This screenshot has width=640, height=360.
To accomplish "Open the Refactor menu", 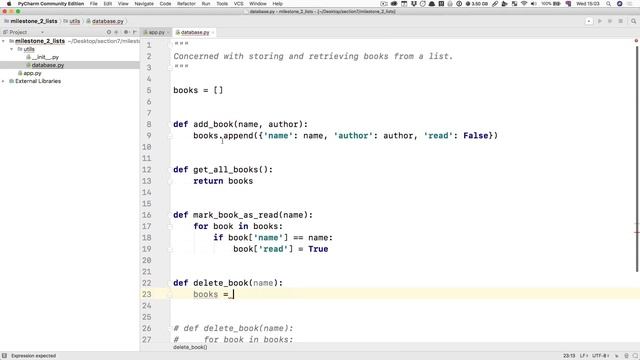I will coord(186,4).
